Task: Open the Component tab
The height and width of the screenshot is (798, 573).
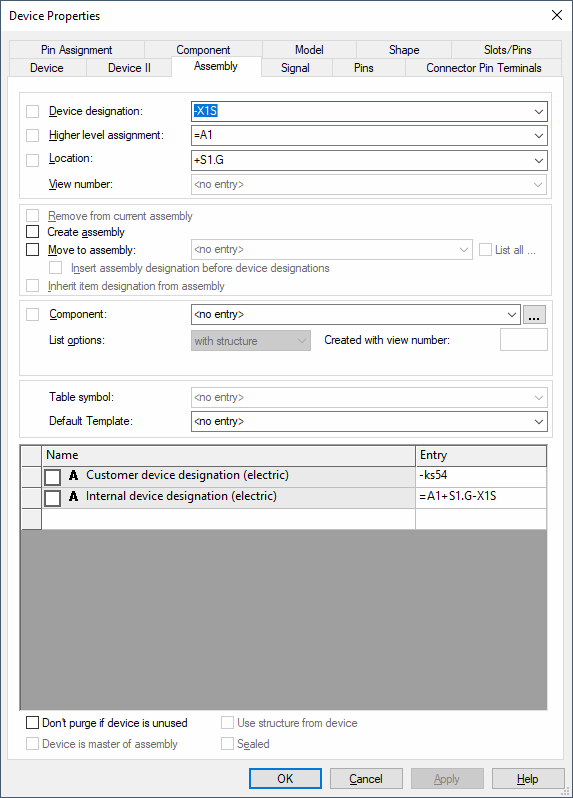Action: click(203, 50)
